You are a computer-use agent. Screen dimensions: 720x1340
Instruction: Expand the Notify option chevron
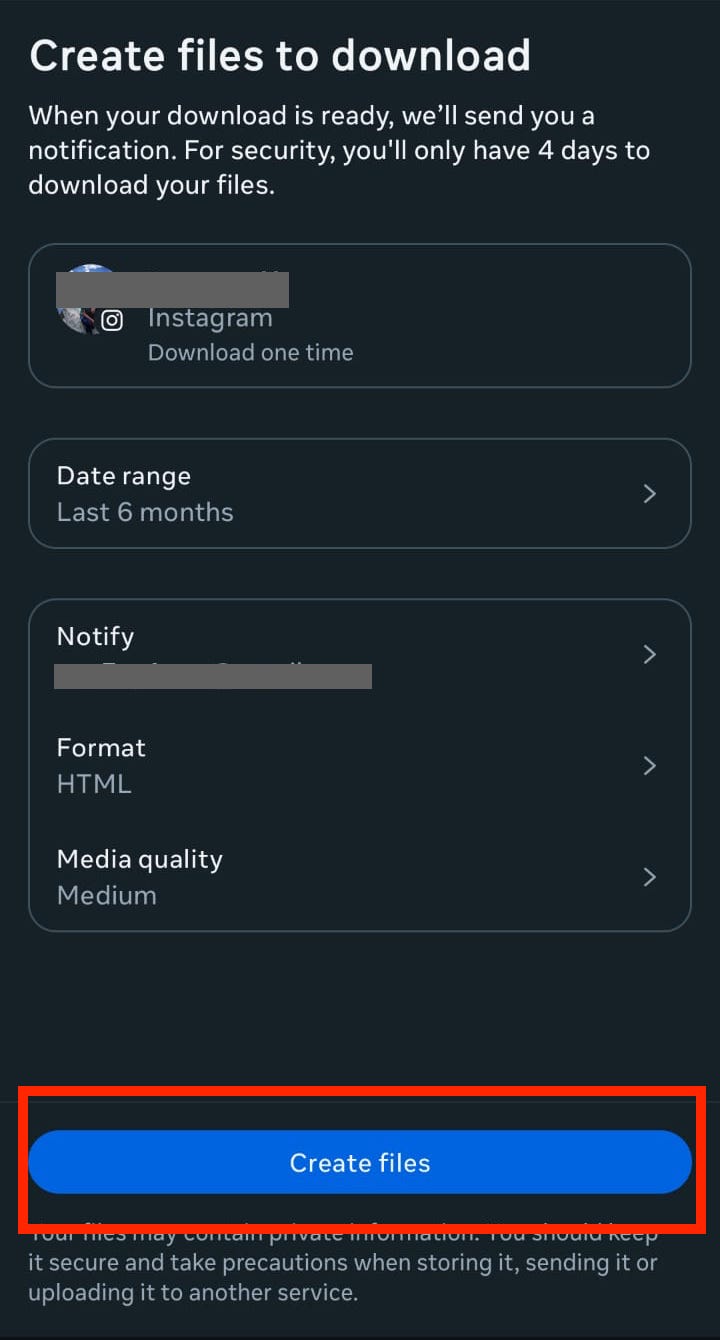coord(650,654)
